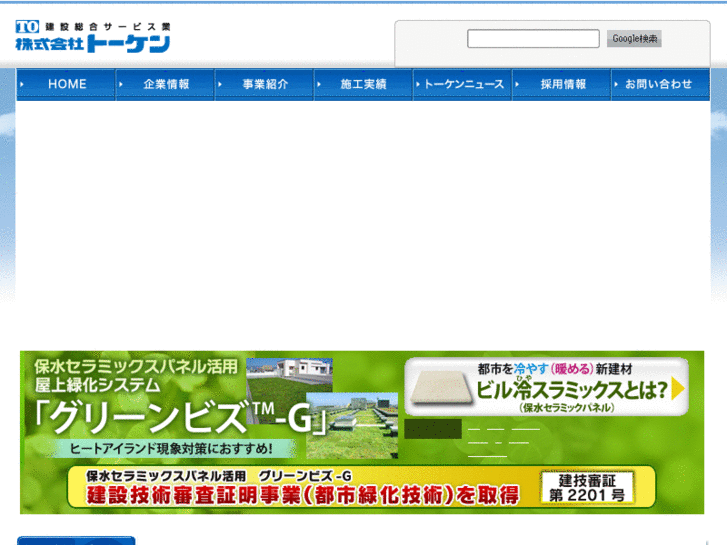727x545 pixels.
Task: Click the 建技審証 第2201号 certificate badge
Action: [587, 487]
